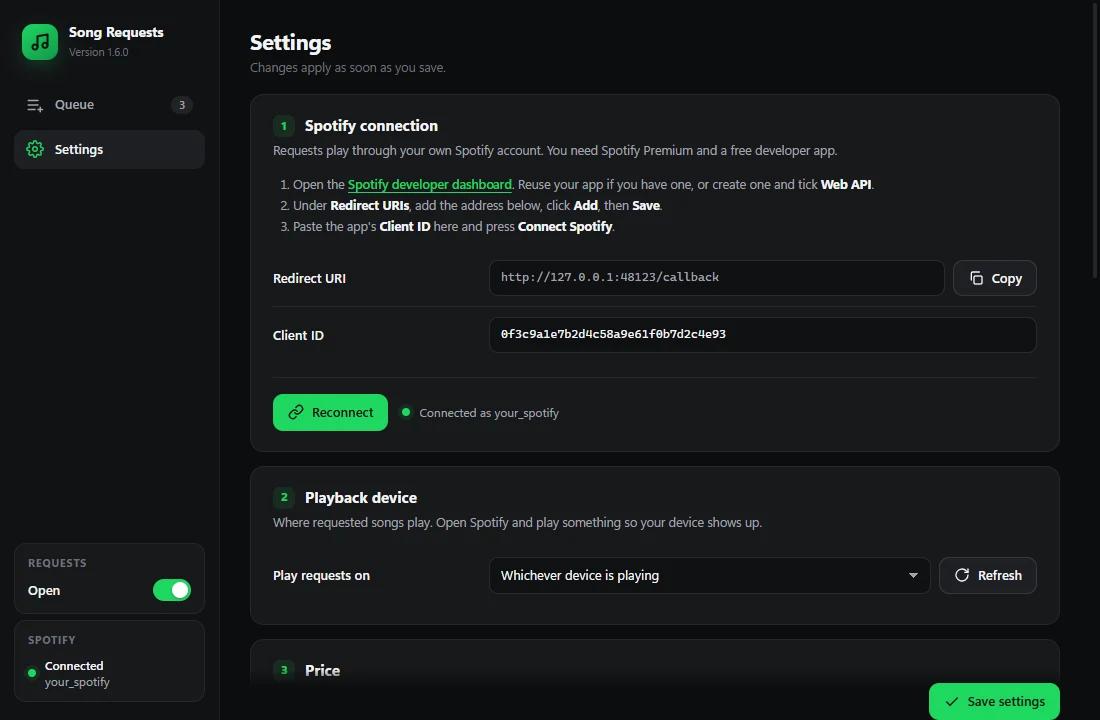Click the REQUESTS card header
Viewport: 1100px width, 720px height.
pos(58,563)
